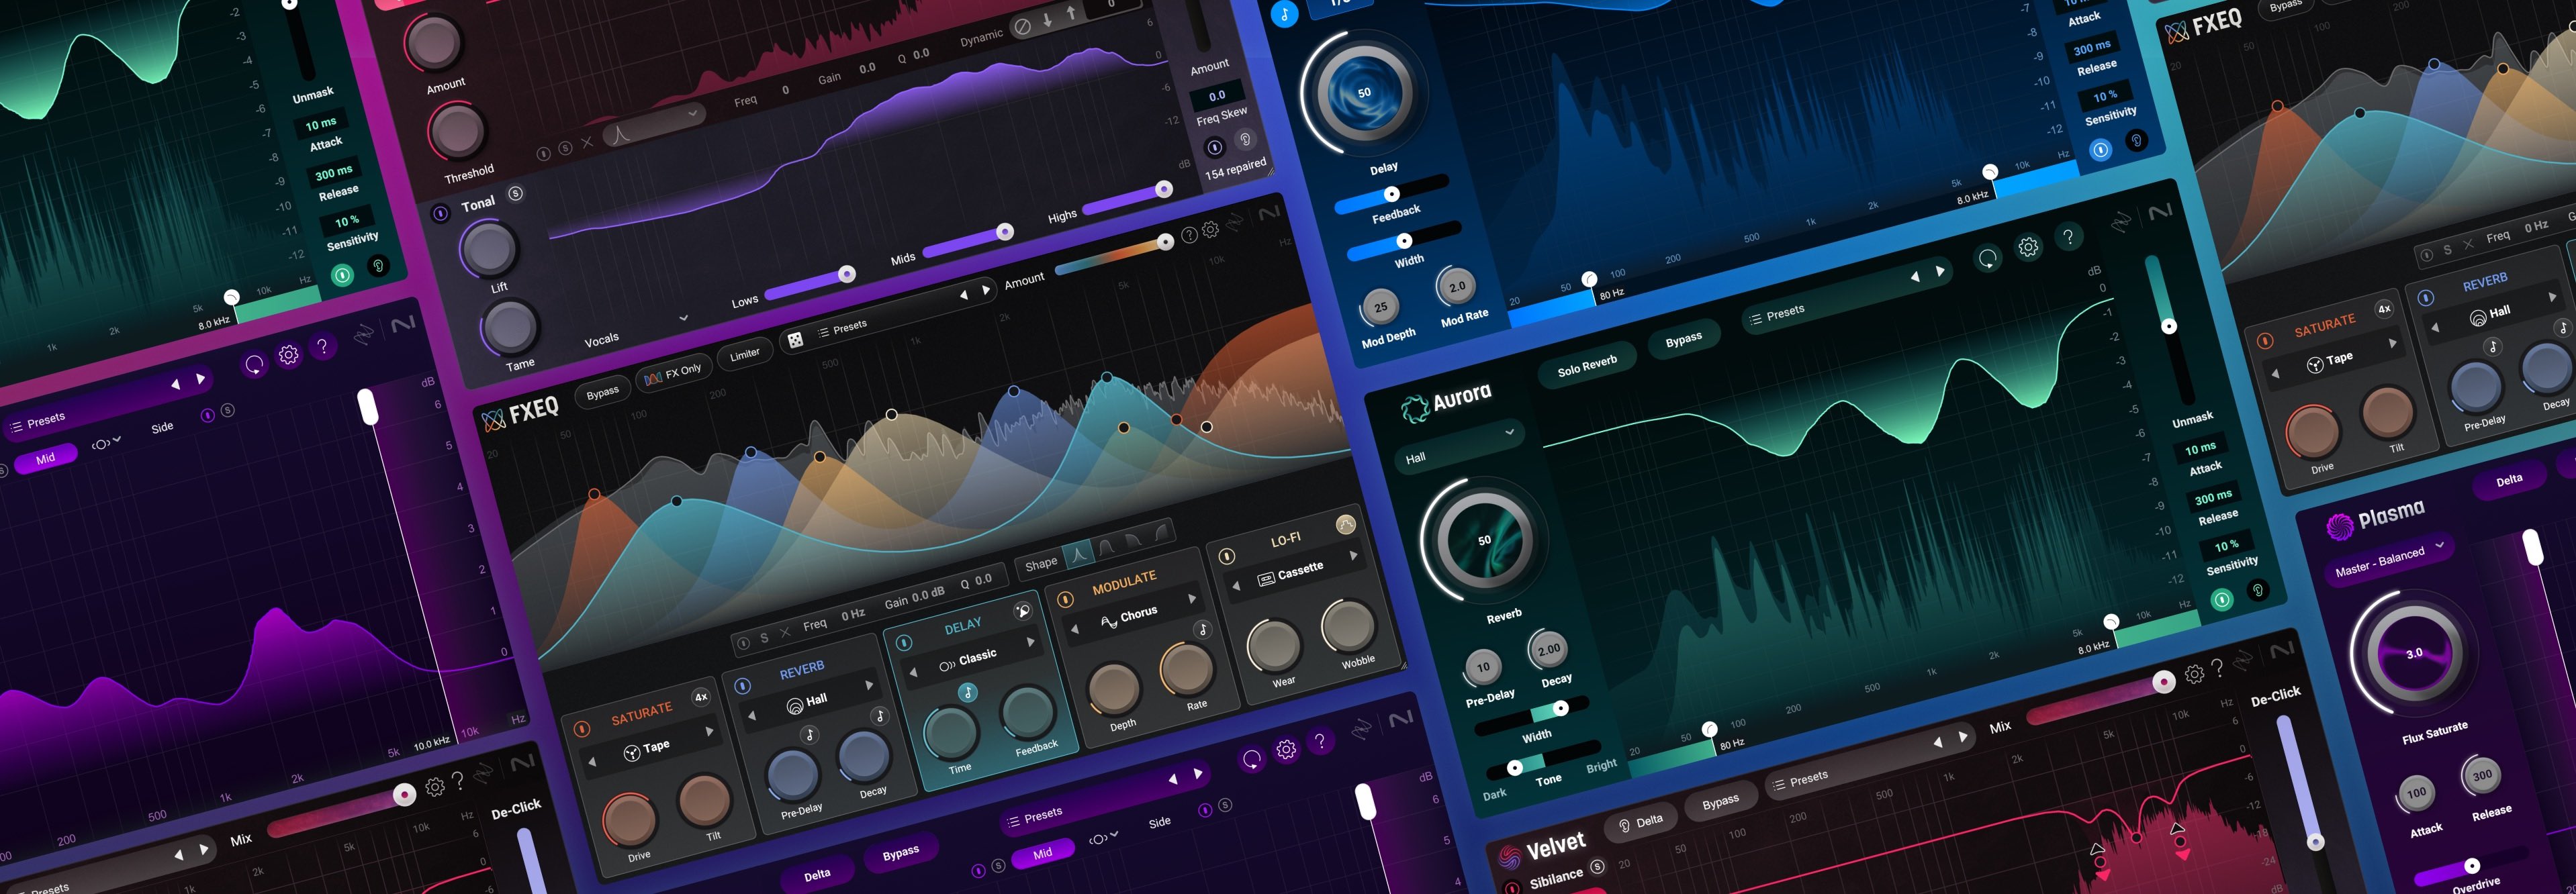2576x894 pixels.
Task: Click the Delta button in Velvet
Action: pos(1641,822)
